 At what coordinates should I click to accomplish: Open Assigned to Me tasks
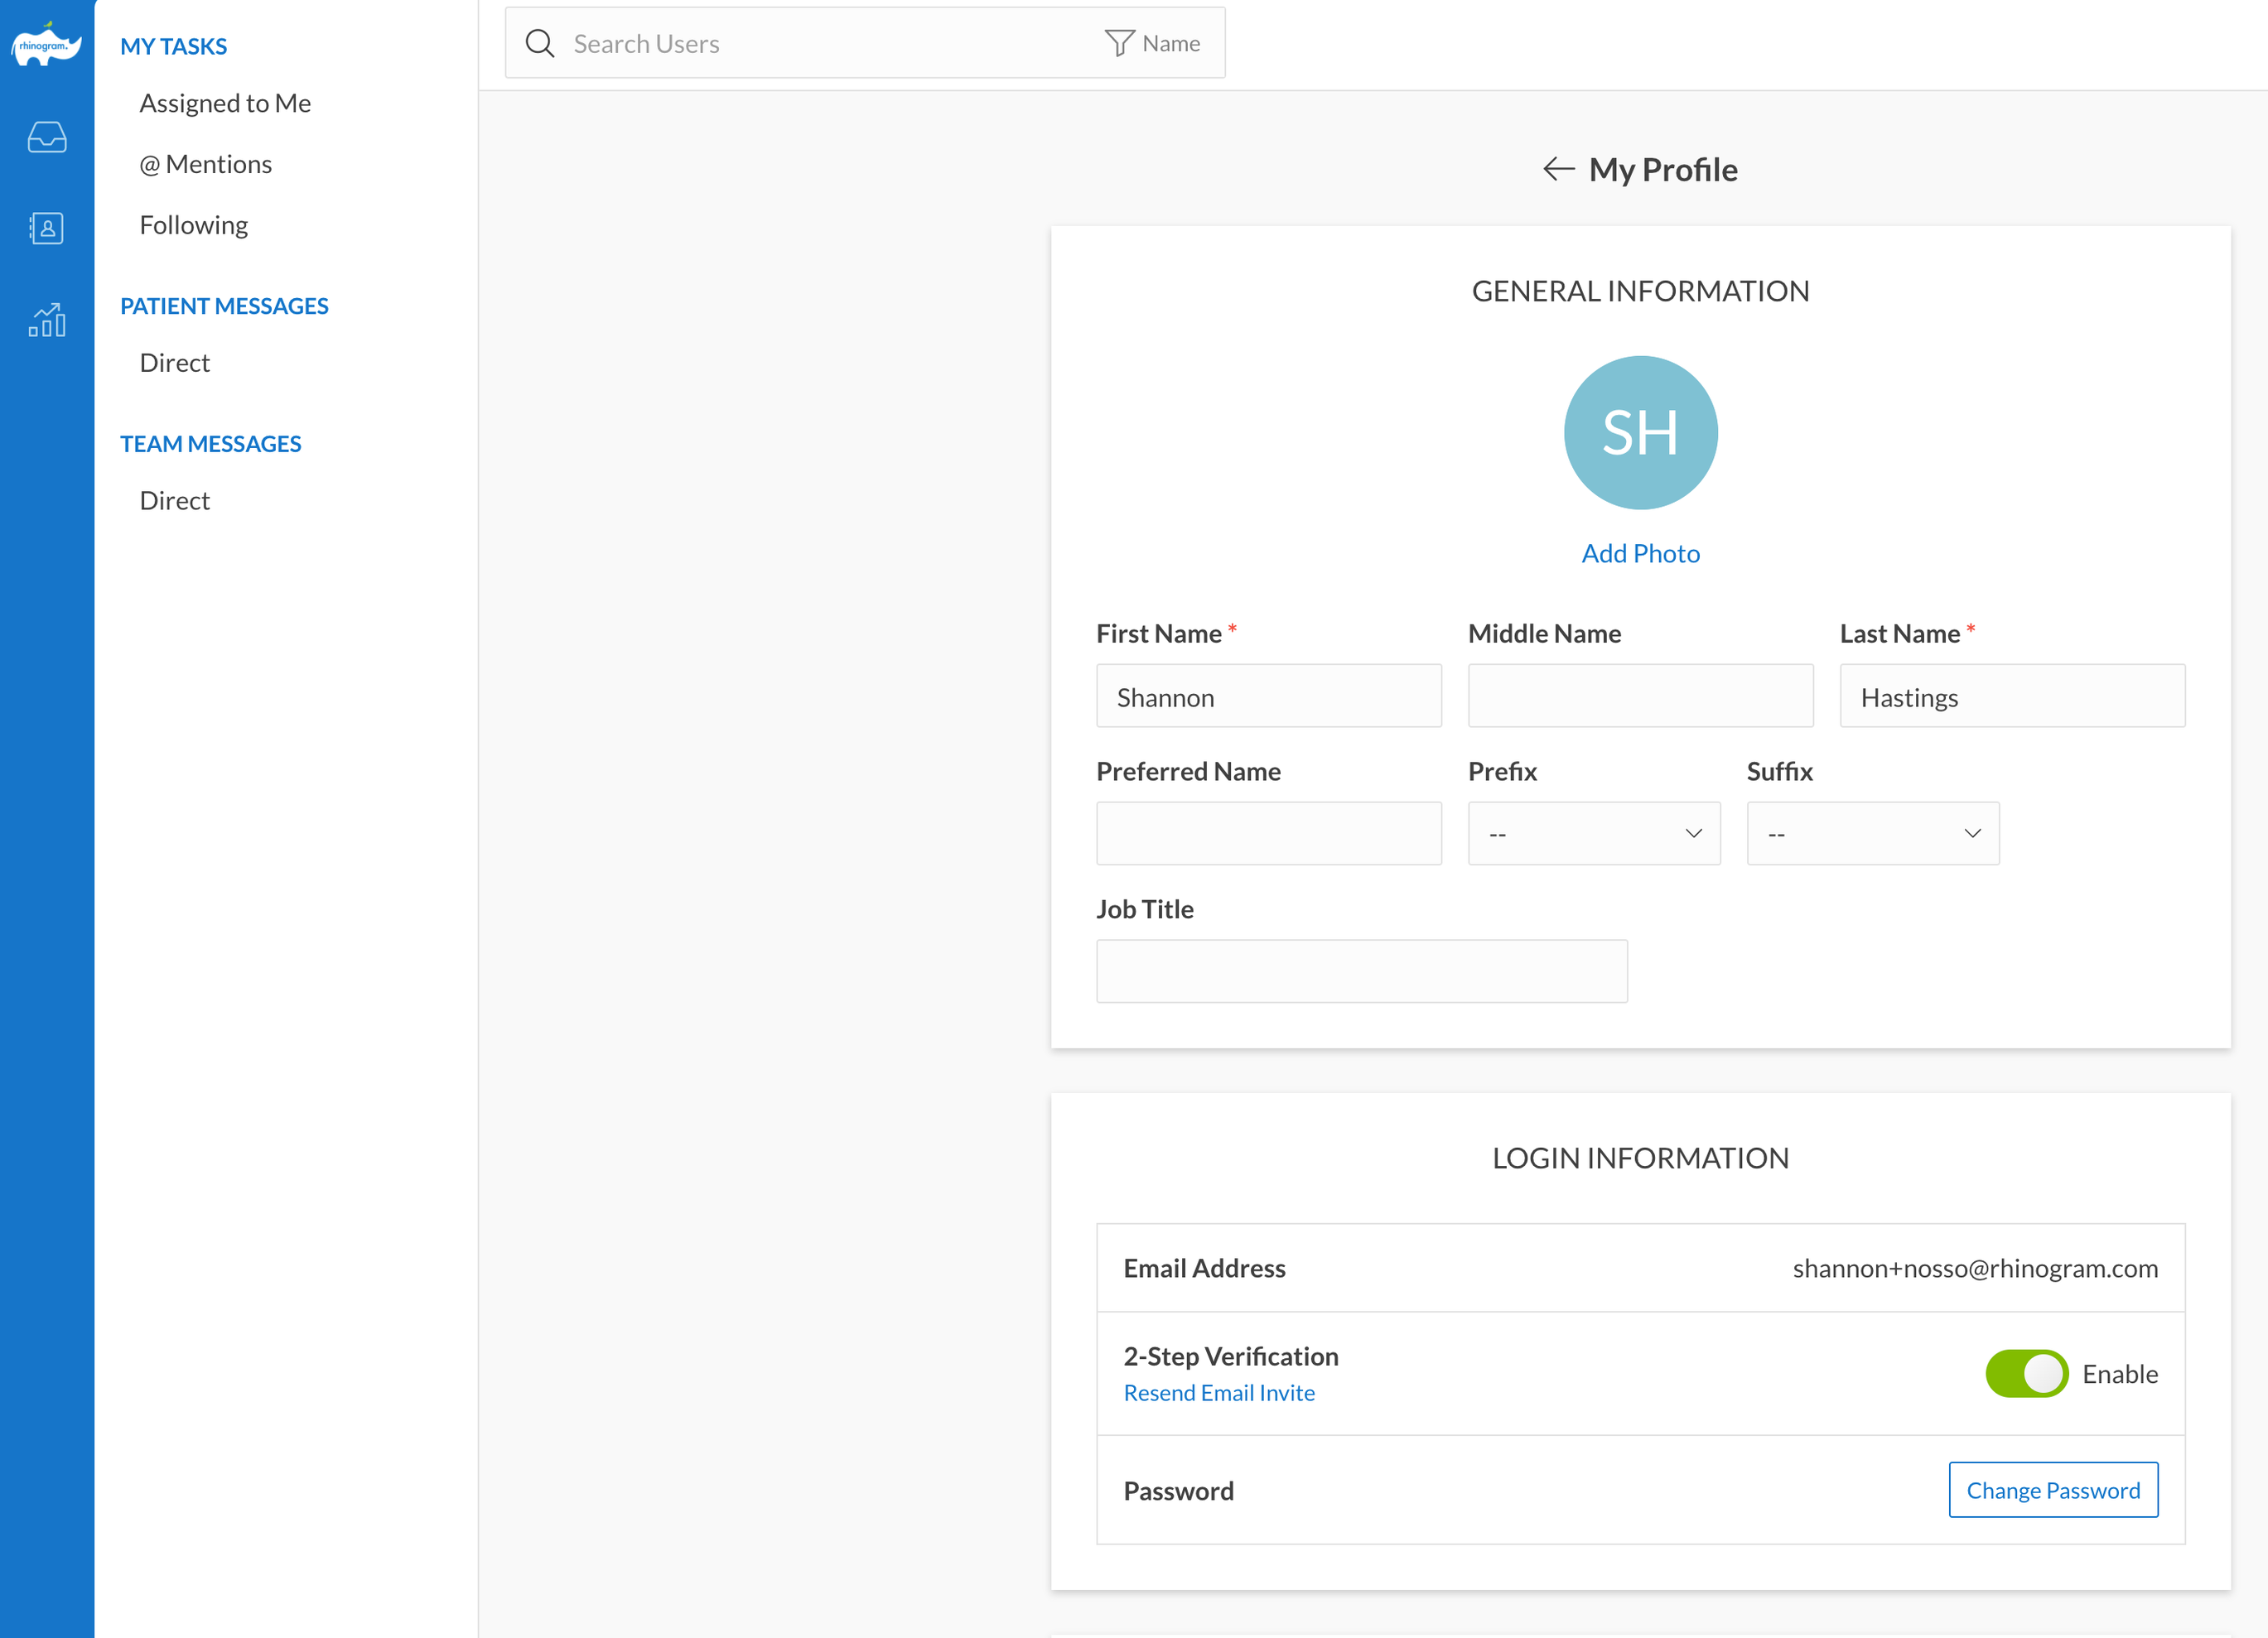(x=225, y=103)
